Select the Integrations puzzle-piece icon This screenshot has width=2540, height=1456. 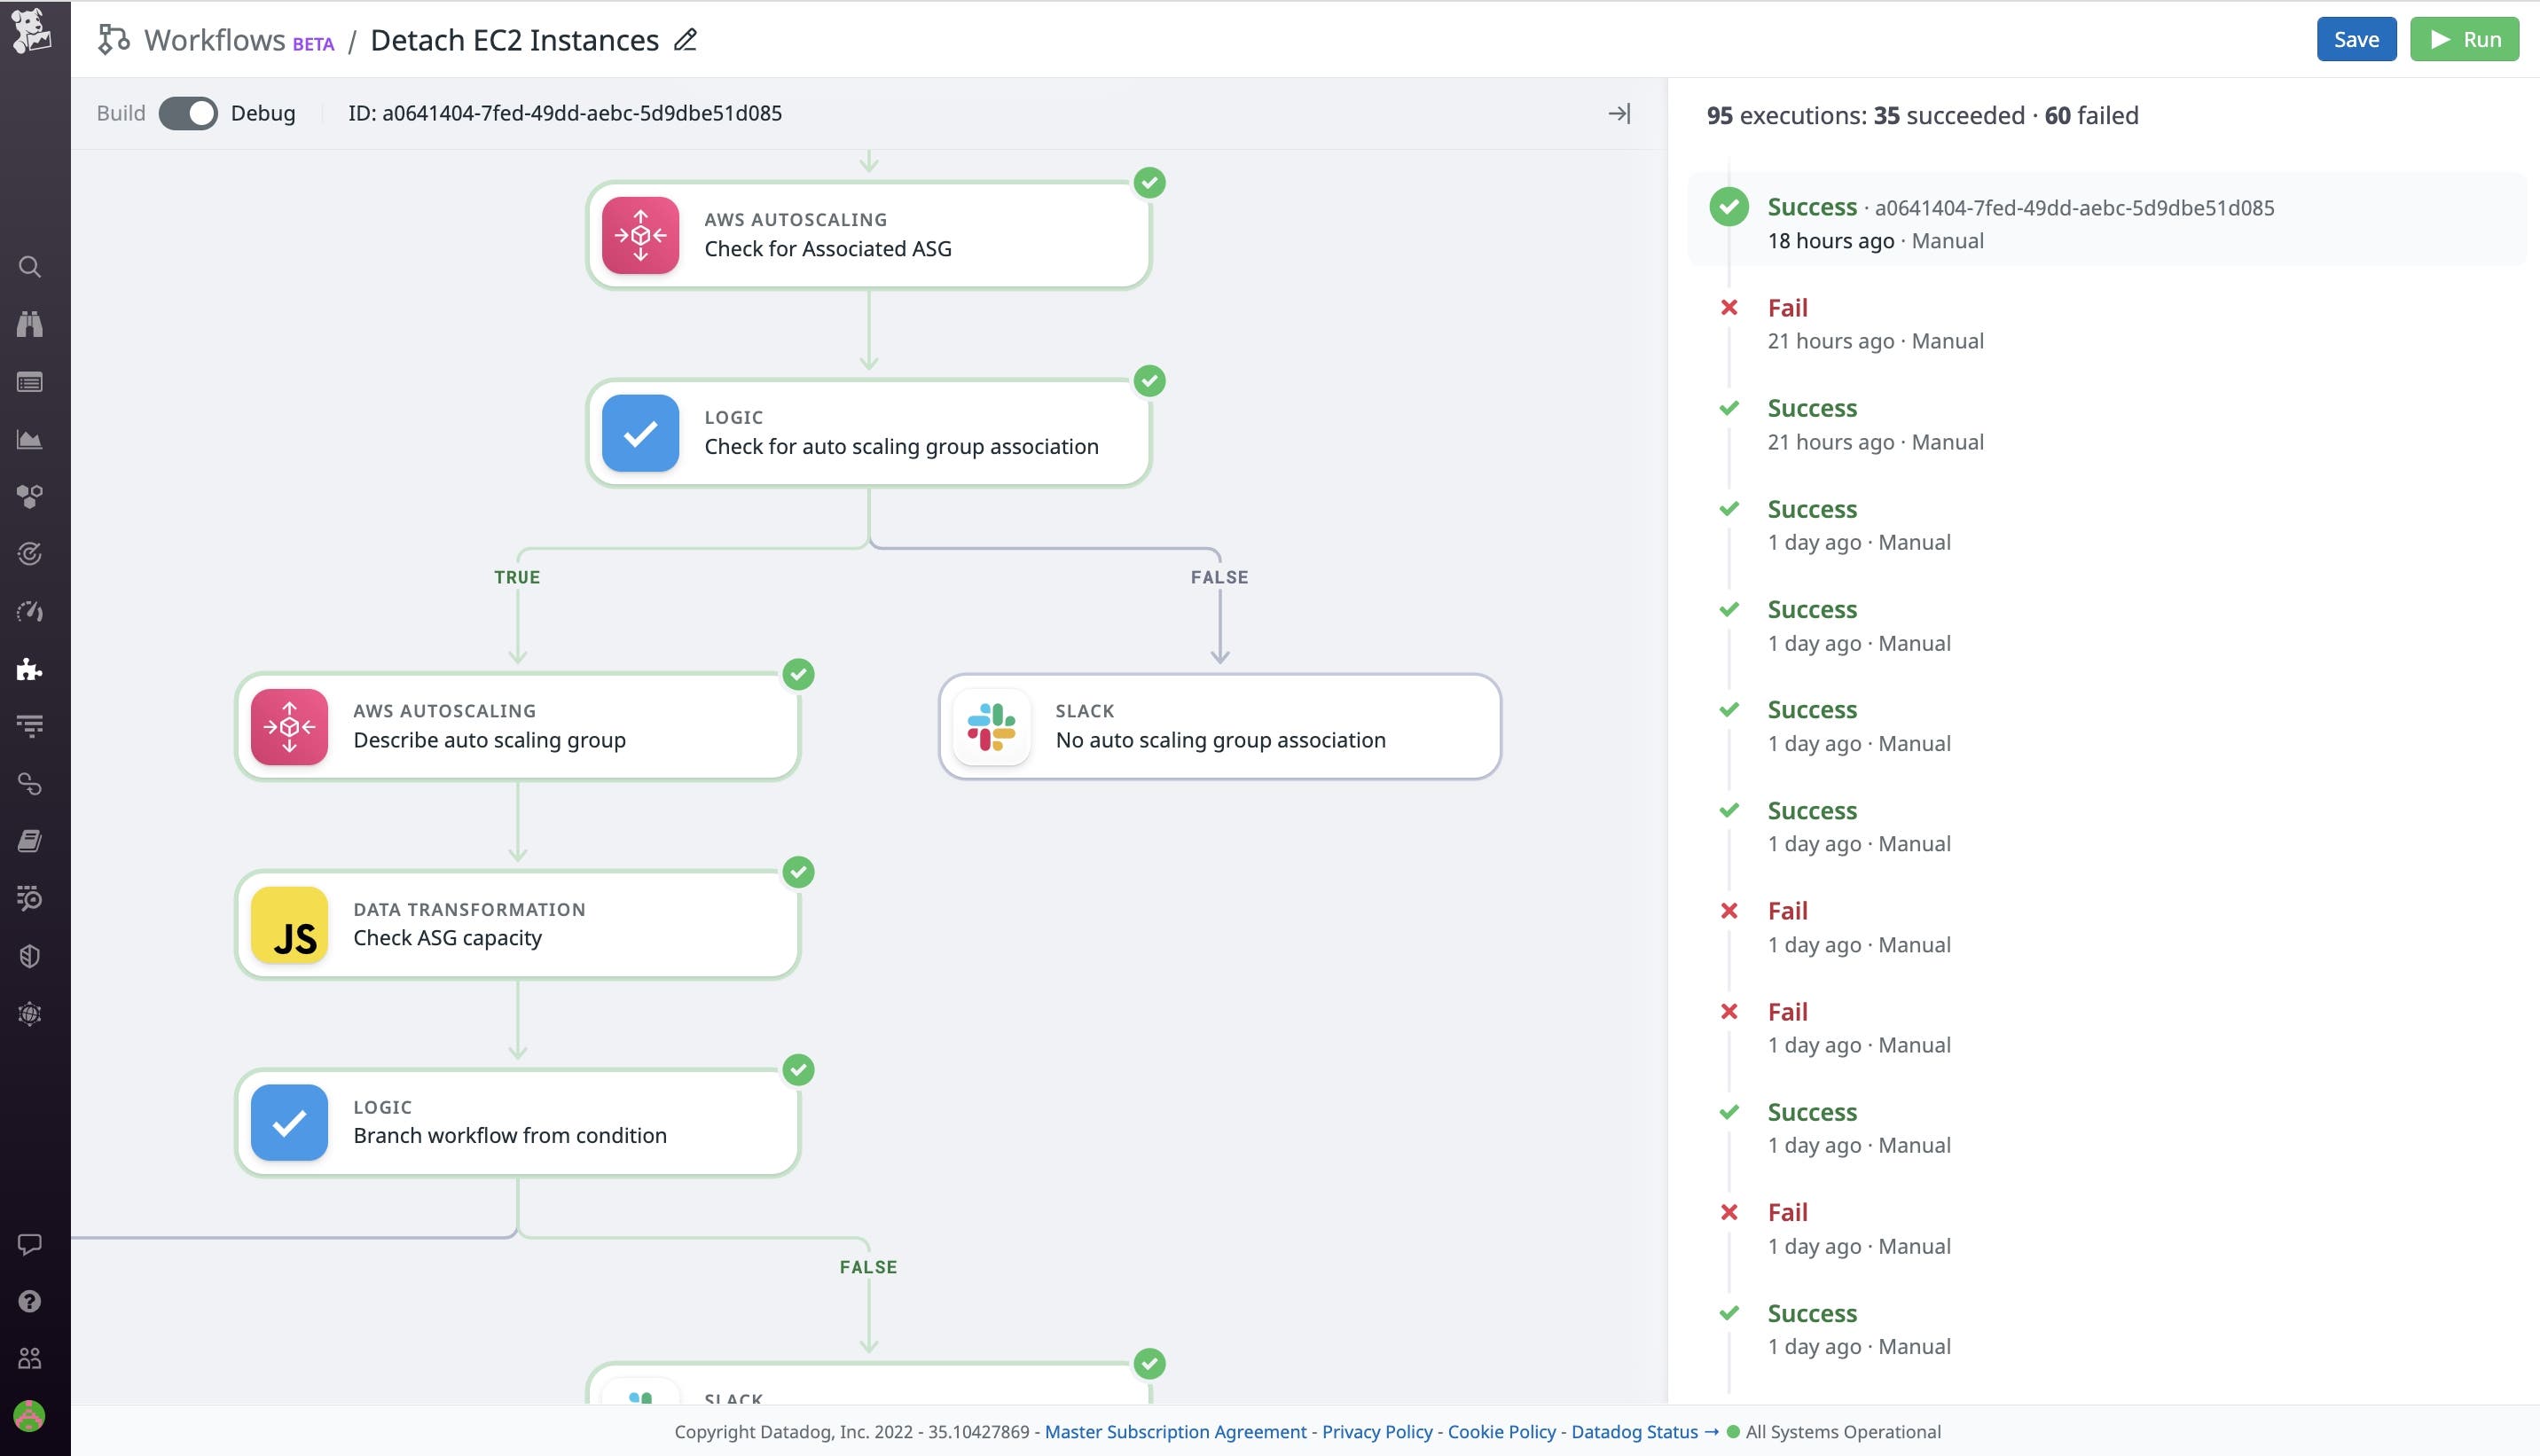click(x=30, y=669)
